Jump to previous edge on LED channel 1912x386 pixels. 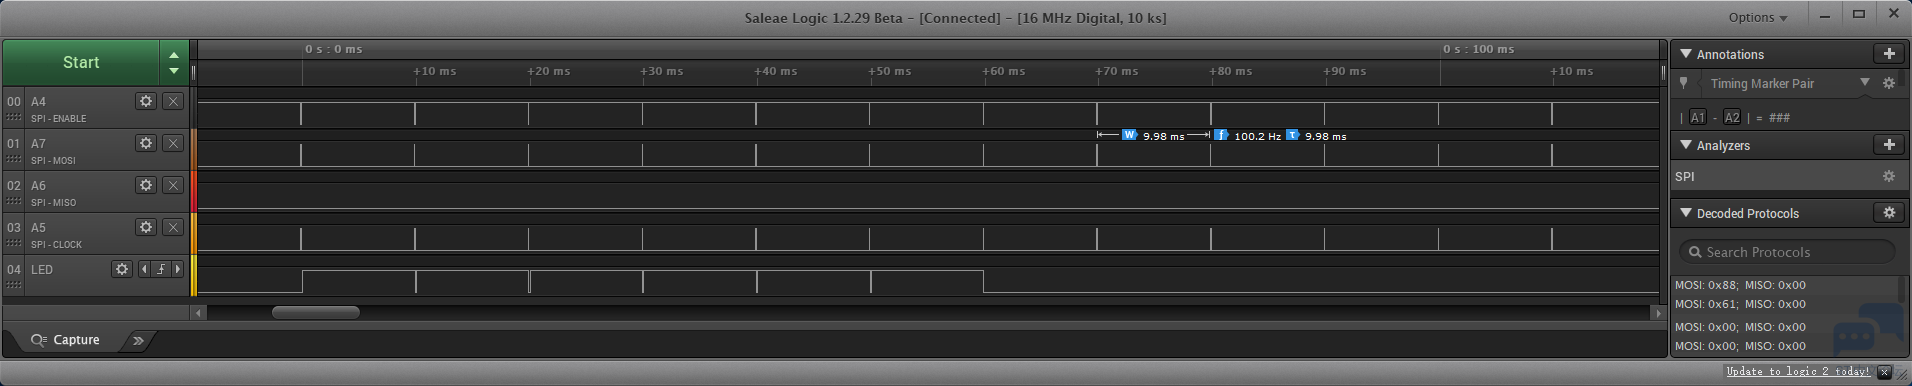point(144,269)
